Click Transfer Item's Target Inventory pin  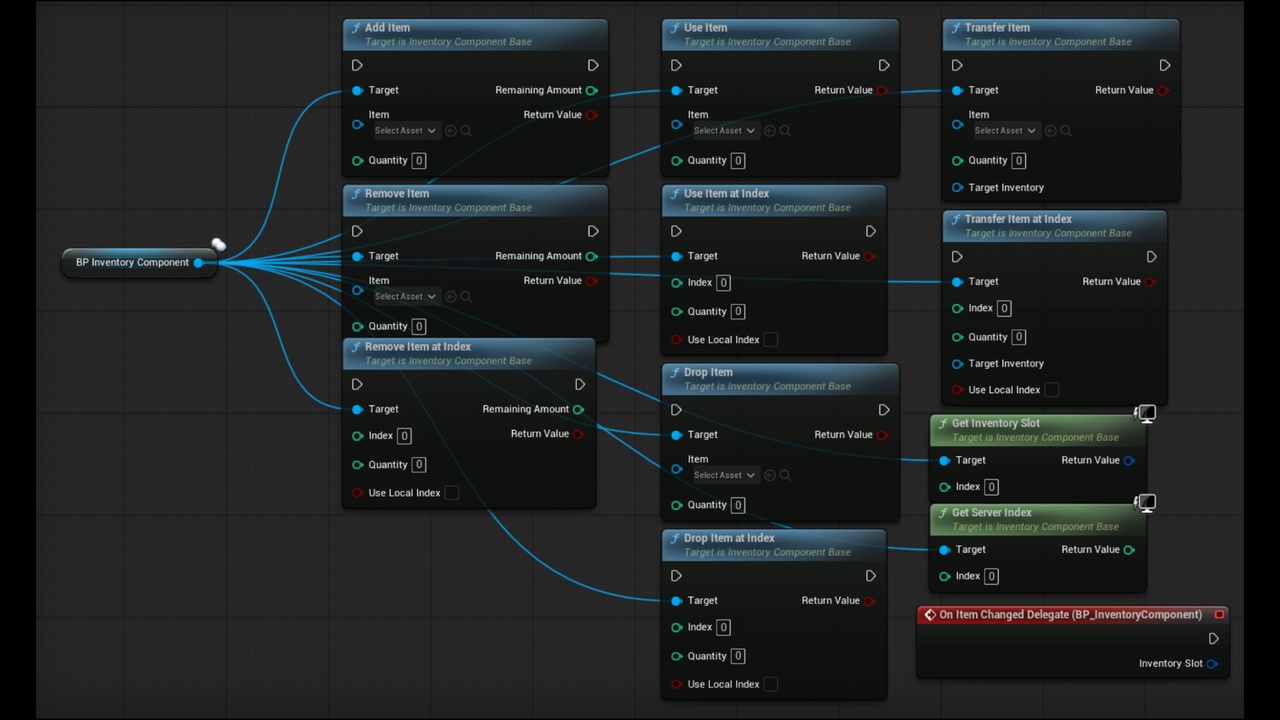click(957, 187)
